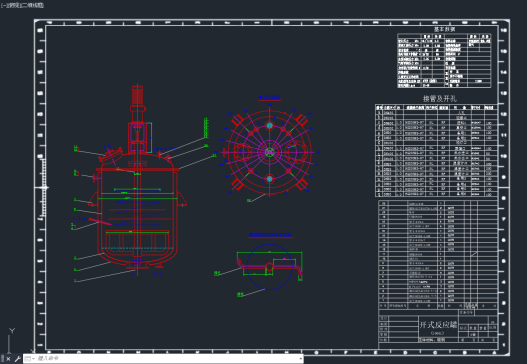Select the circular top-view nozzle layout drawing

pyautogui.click(x=270, y=152)
